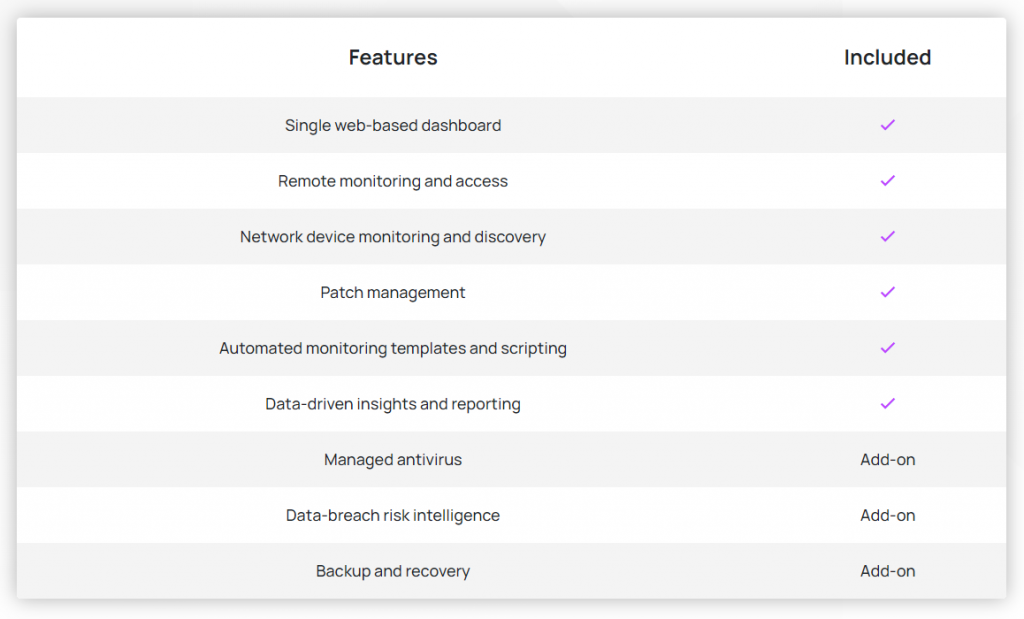Click the checkmark for Single web-based dashboard
This screenshot has height=619, width=1024.
coord(887,125)
